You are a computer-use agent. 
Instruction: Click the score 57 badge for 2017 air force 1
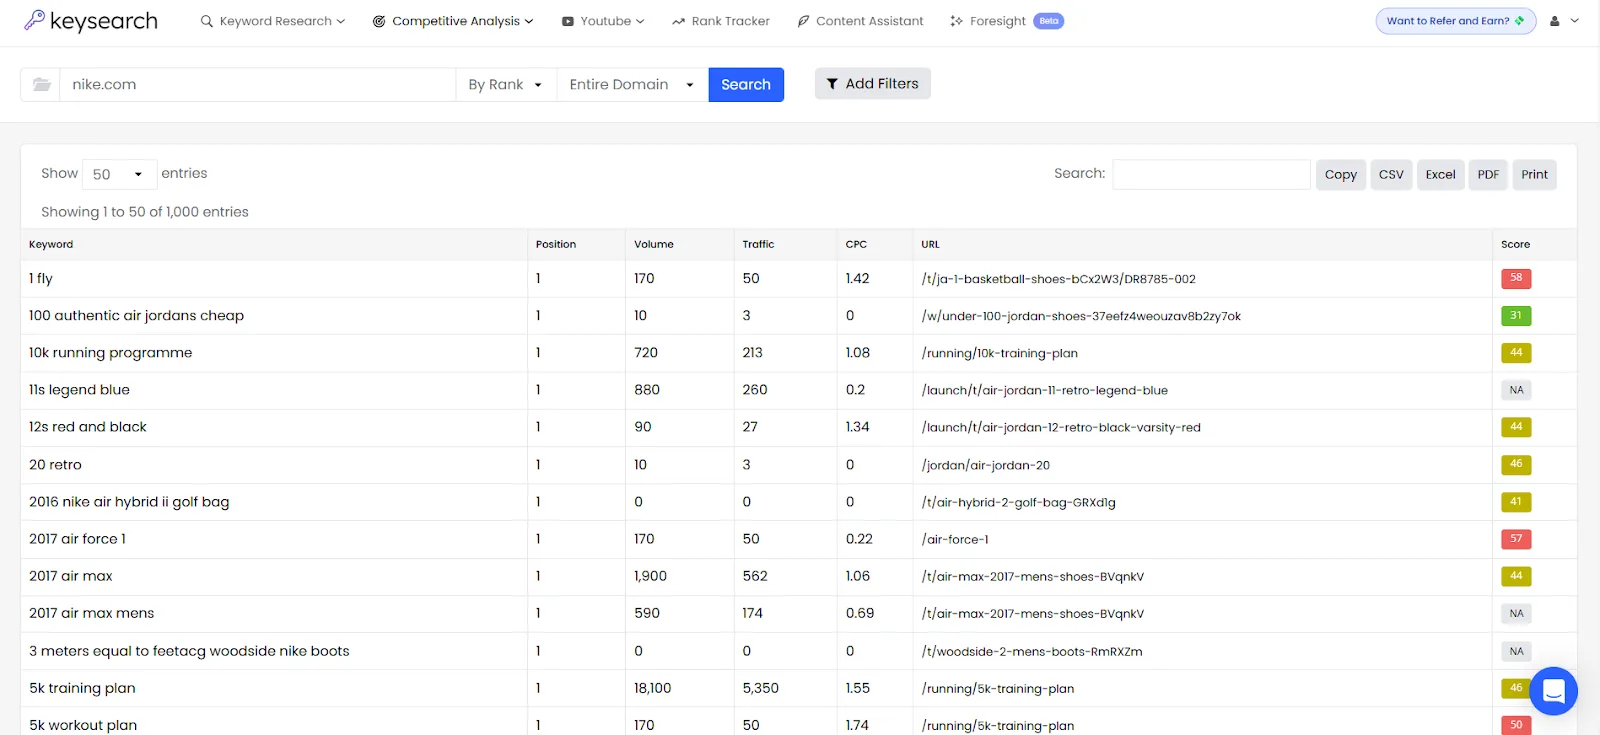1516,539
